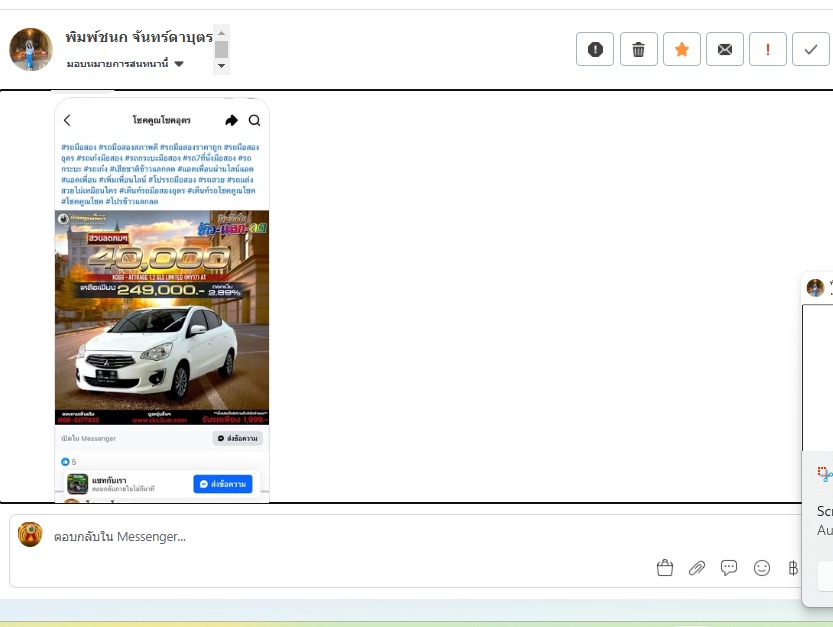Click blue ส่งข้อความ Messenger button
The height and width of the screenshot is (627, 833).
223,484
